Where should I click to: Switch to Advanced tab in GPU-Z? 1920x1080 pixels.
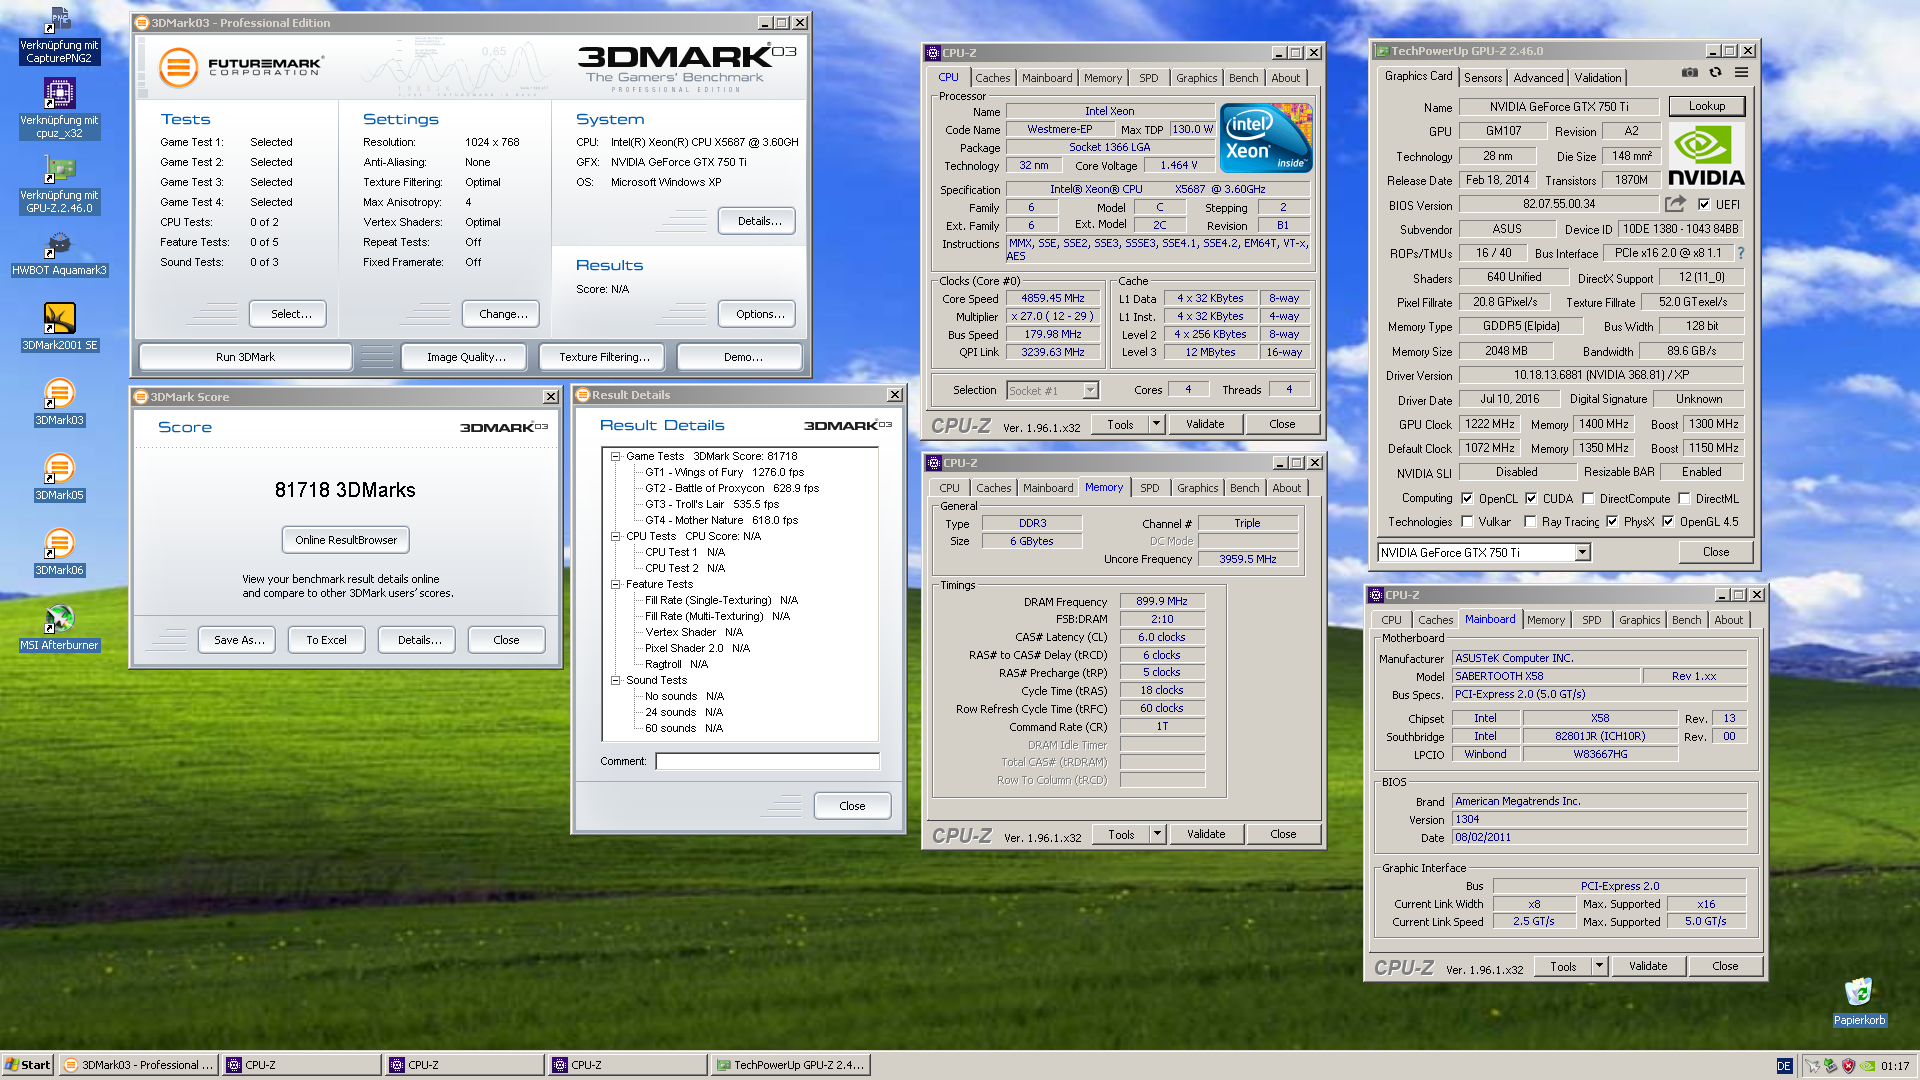1538,77
